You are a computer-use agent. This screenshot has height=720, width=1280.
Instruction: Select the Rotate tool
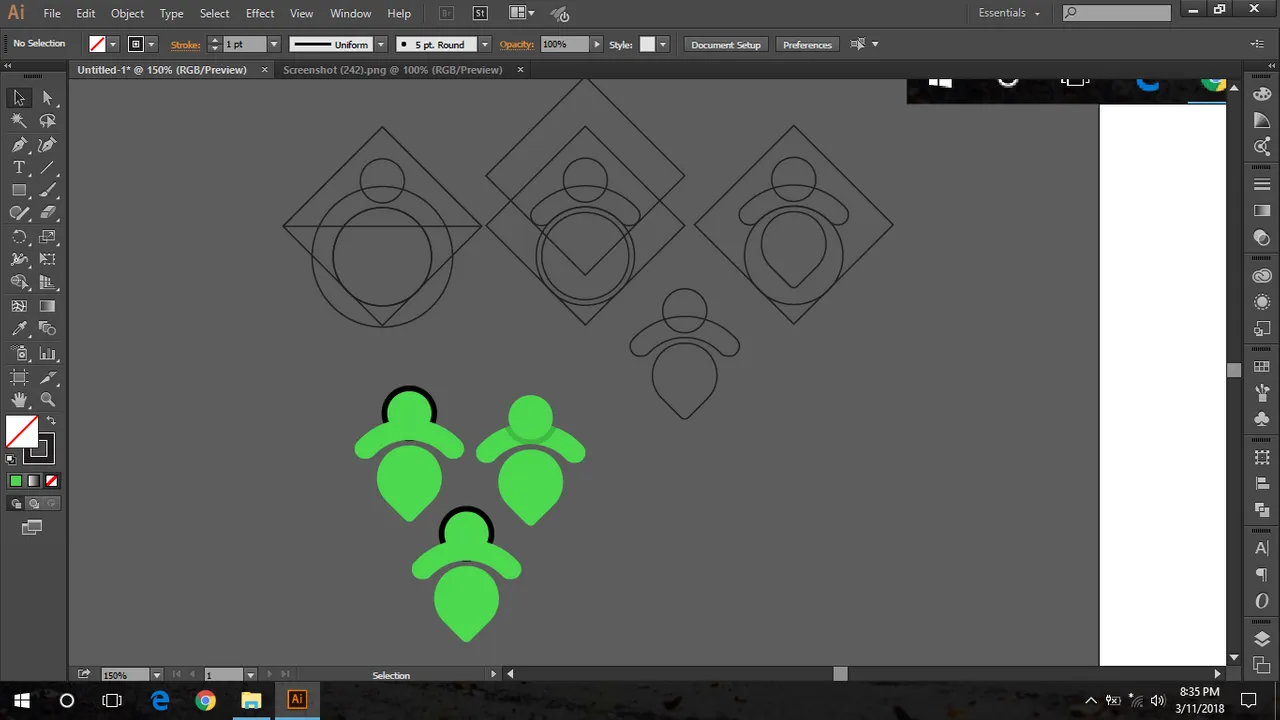[x=19, y=237]
